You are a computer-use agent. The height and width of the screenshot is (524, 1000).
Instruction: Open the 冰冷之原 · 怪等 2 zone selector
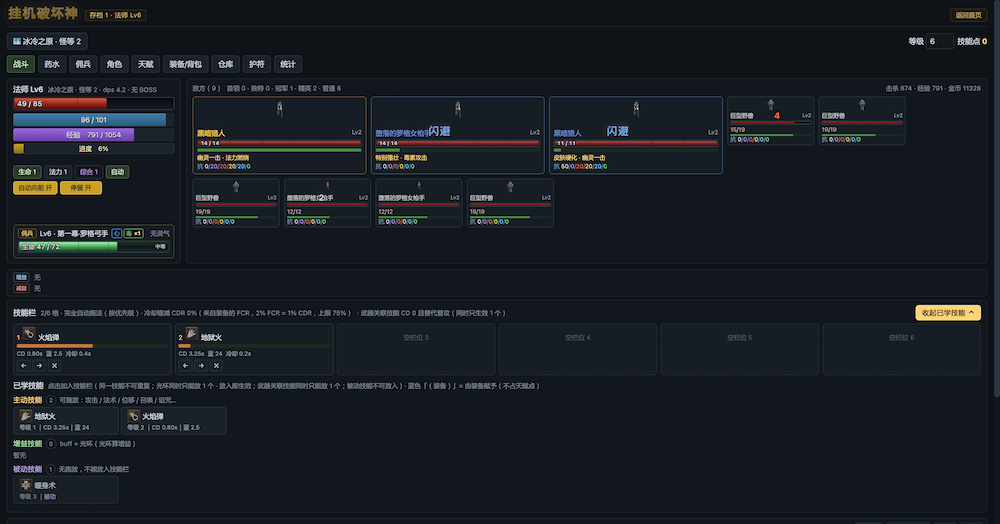tap(47, 41)
